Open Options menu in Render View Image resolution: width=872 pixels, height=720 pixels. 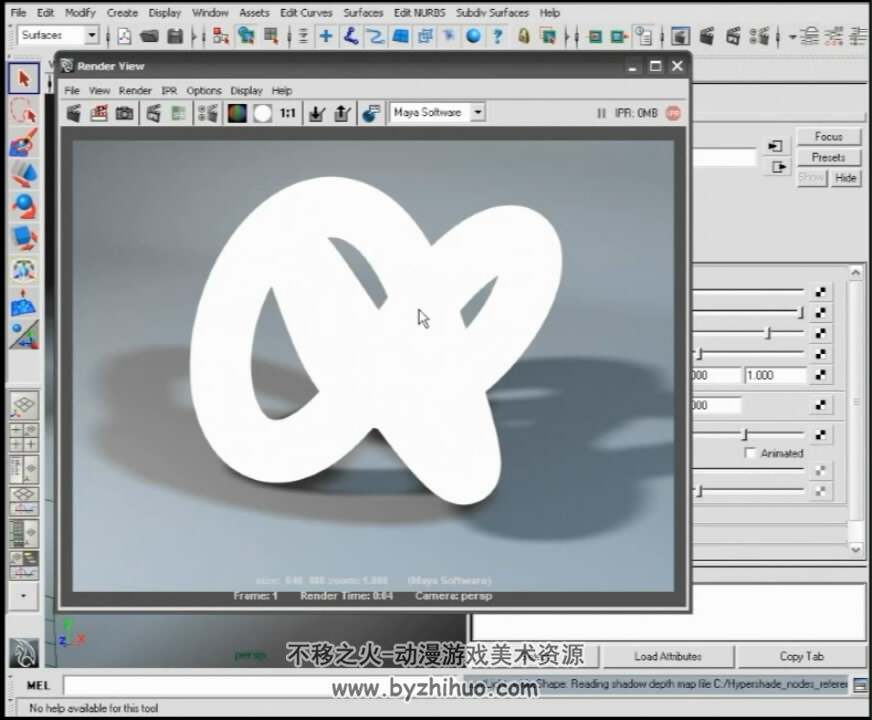tap(204, 91)
